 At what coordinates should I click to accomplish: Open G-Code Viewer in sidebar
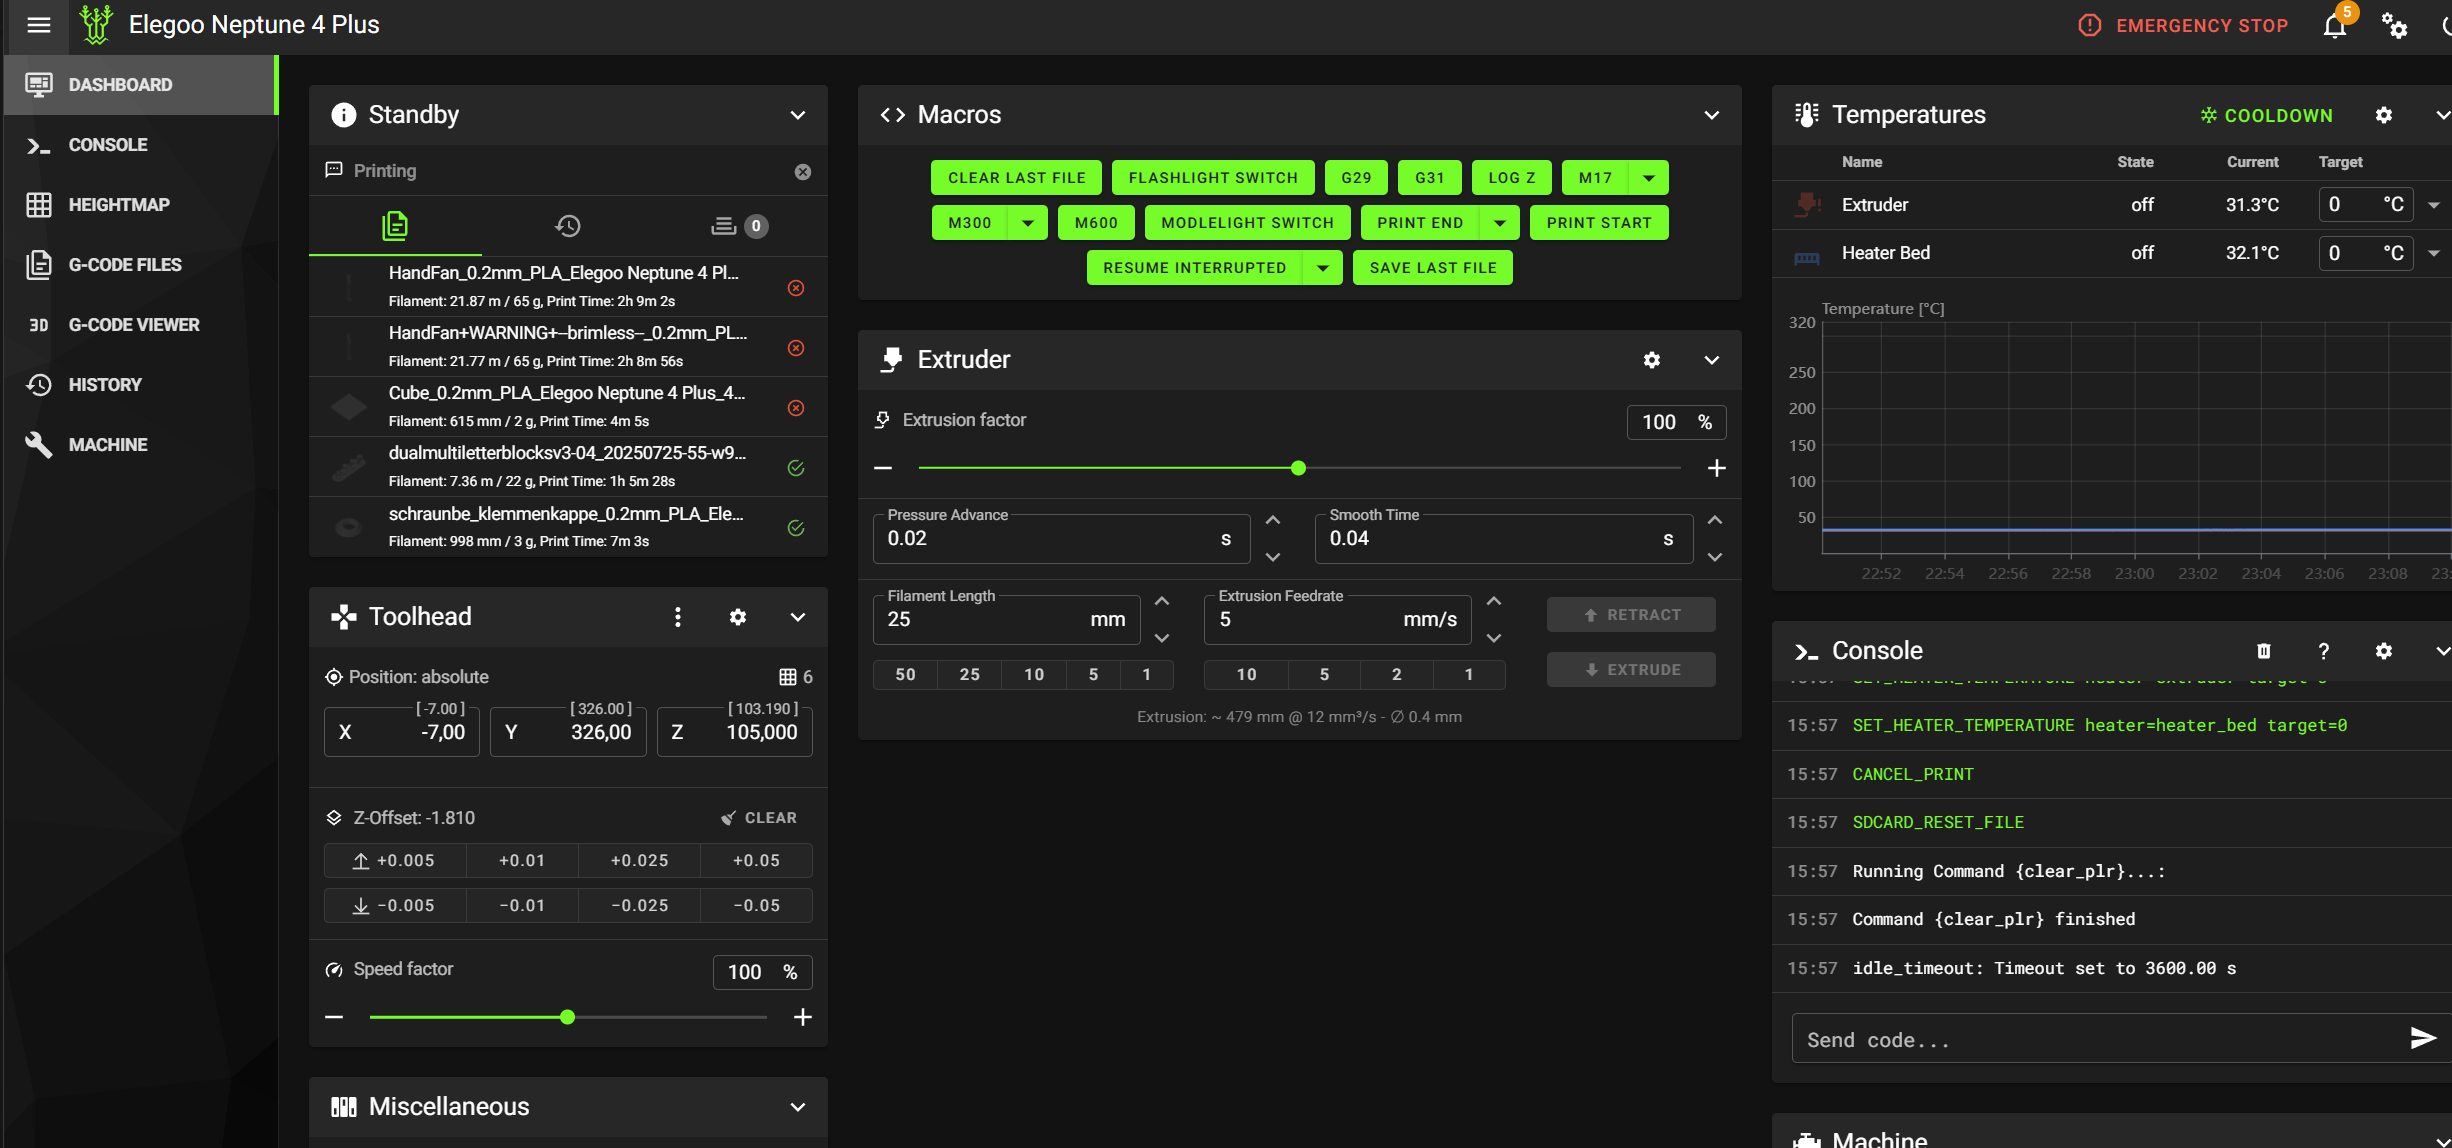pyautogui.click(x=139, y=325)
